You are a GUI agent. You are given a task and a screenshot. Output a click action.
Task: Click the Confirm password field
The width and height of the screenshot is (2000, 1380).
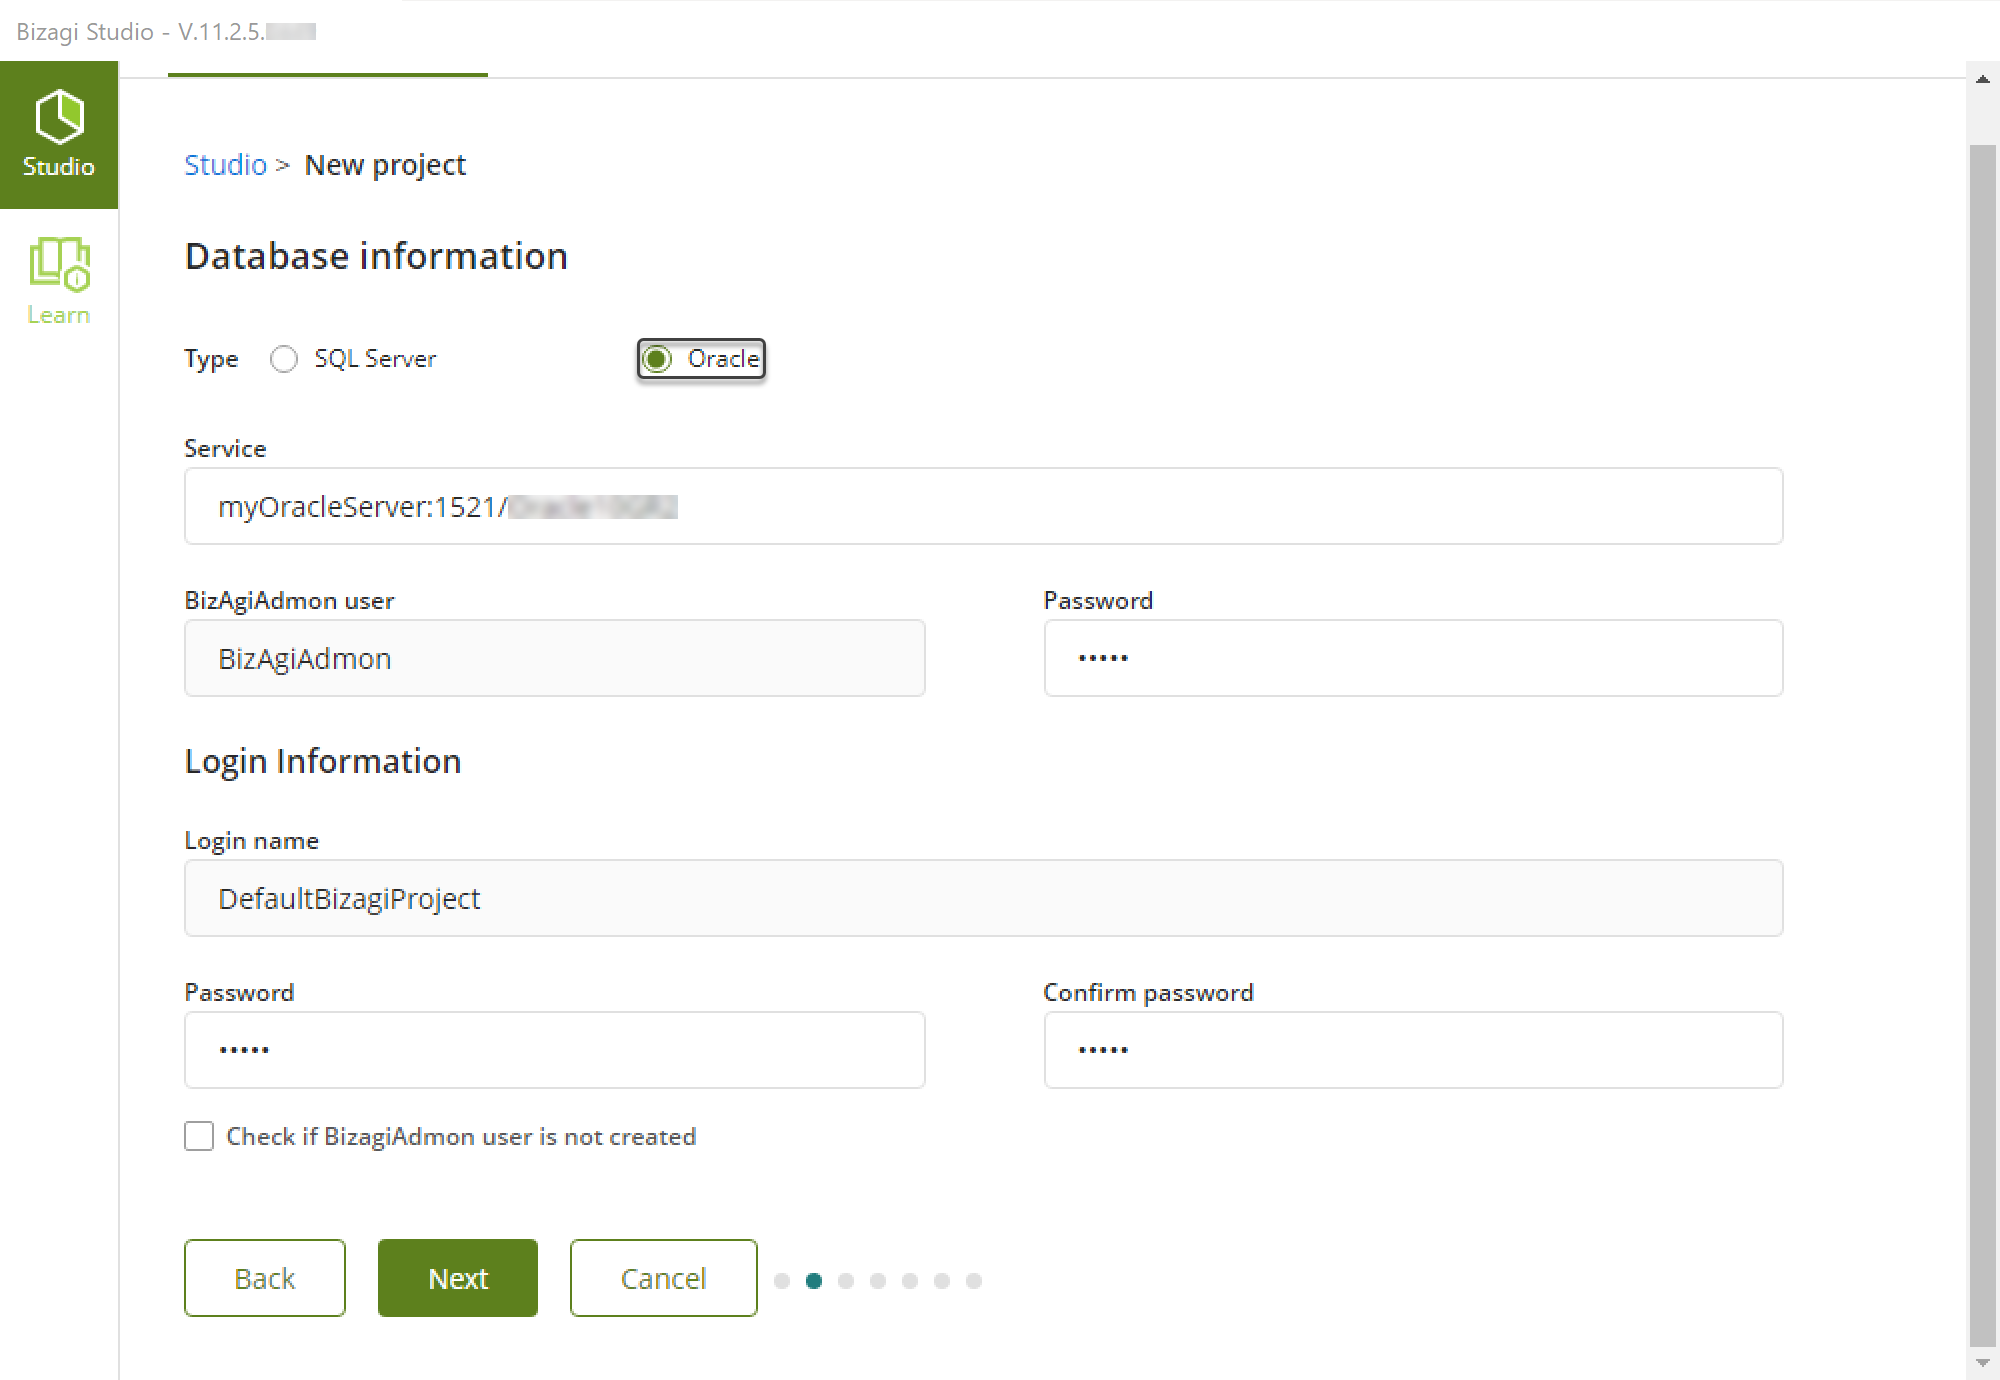tap(1413, 1050)
